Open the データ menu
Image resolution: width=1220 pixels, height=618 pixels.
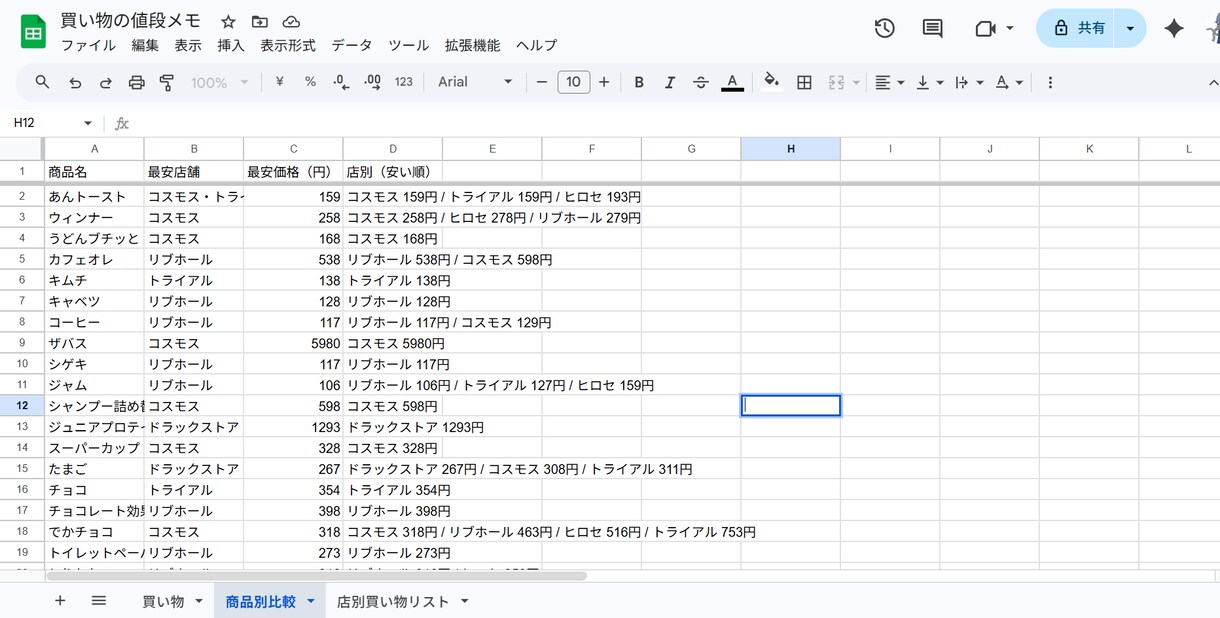[x=352, y=45]
